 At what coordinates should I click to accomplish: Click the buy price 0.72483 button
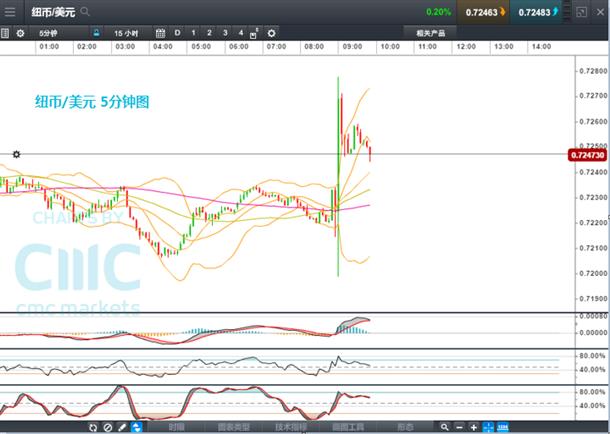click(x=536, y=12)
